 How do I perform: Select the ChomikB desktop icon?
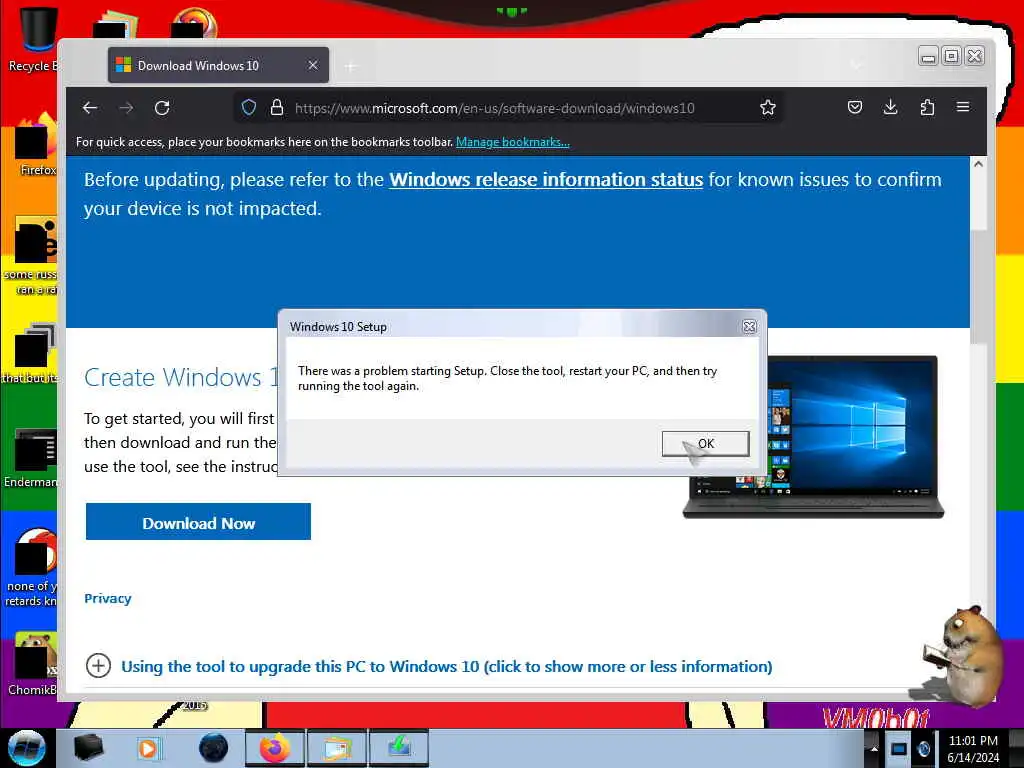point(33,664)
